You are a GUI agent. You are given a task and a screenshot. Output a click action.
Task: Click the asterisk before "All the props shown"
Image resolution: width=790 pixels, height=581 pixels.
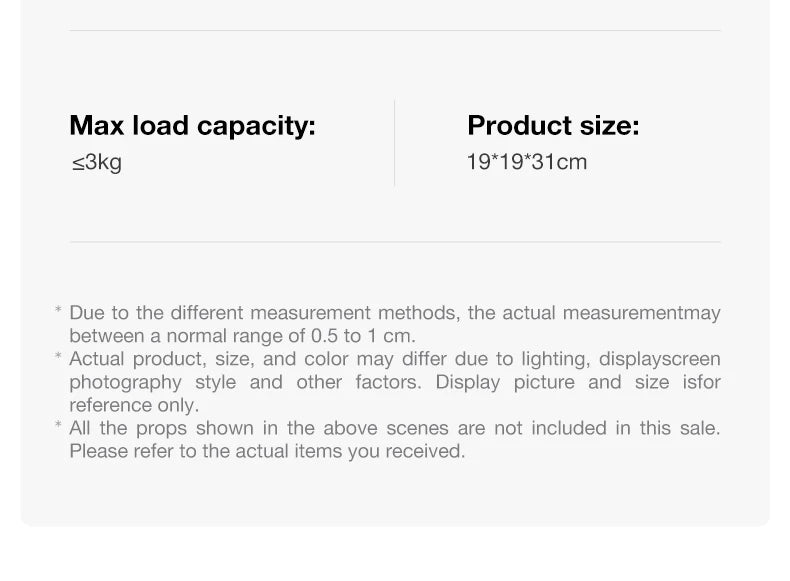tap(58, 429)
